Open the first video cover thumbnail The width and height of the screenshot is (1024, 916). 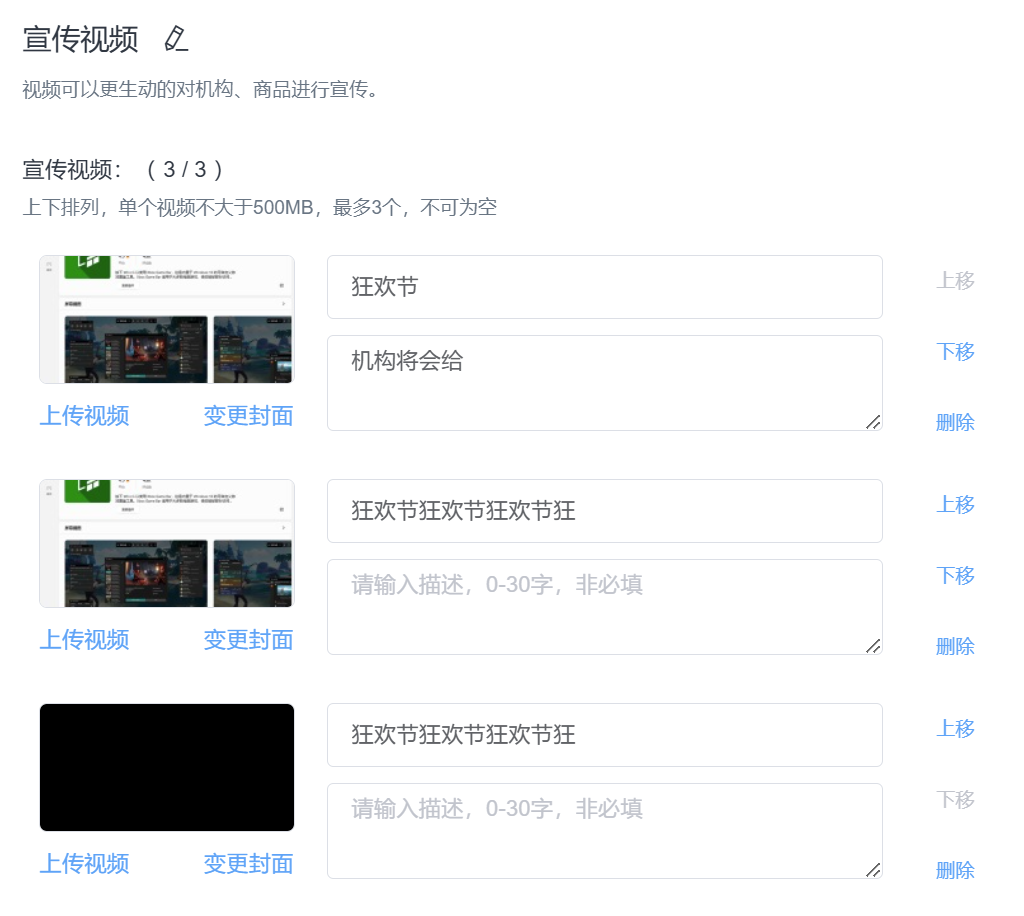167,319
